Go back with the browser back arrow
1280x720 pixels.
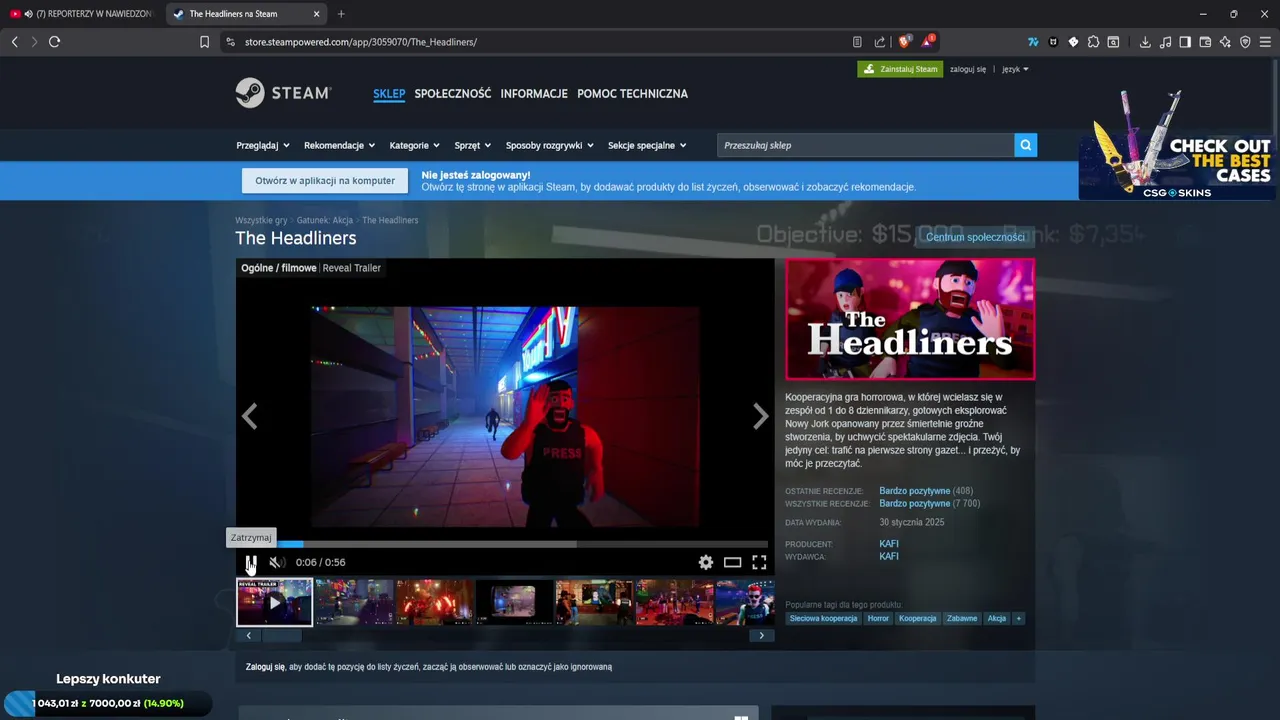click(15, 42)
